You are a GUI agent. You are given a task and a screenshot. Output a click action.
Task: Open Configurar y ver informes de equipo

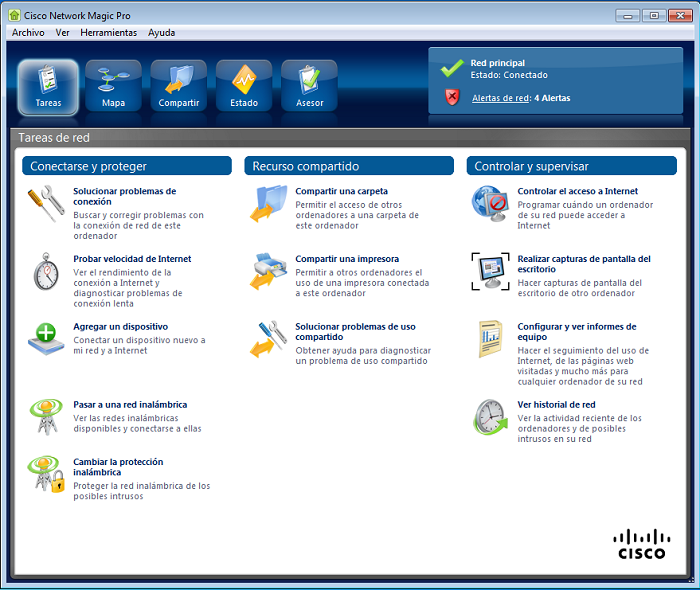click(577, 332)
